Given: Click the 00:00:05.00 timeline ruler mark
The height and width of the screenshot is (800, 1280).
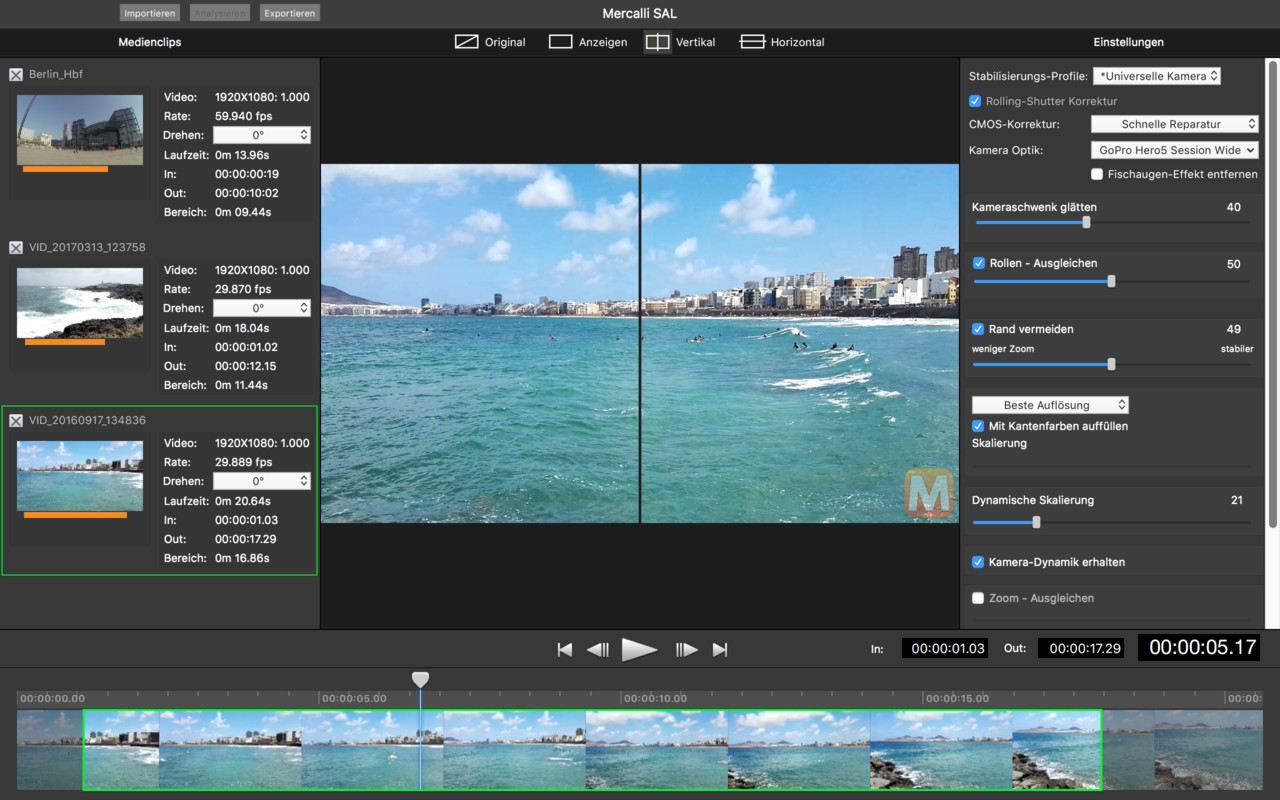Looking at the screenshot, I should (x=354, y=698).
